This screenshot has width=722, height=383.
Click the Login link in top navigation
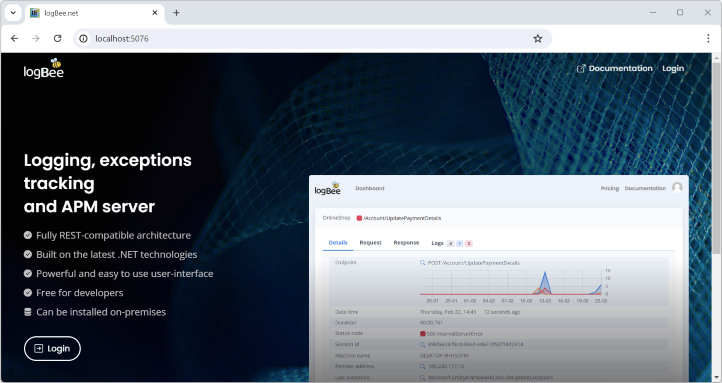673,68
